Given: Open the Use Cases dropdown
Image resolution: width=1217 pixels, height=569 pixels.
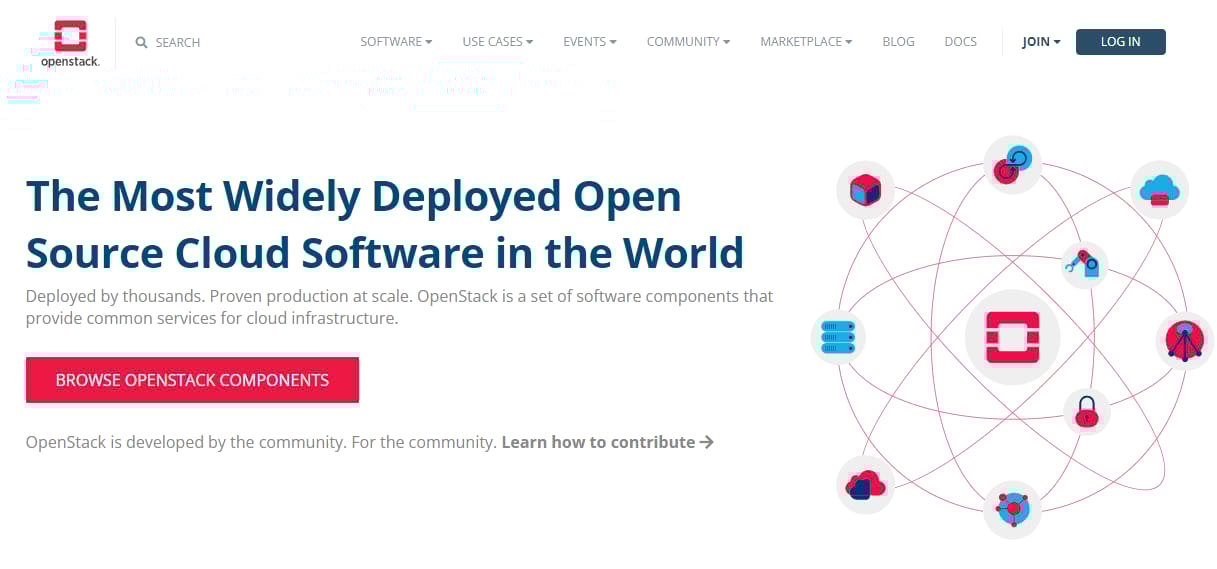Looking at the screenshot, I should point(497,42).
